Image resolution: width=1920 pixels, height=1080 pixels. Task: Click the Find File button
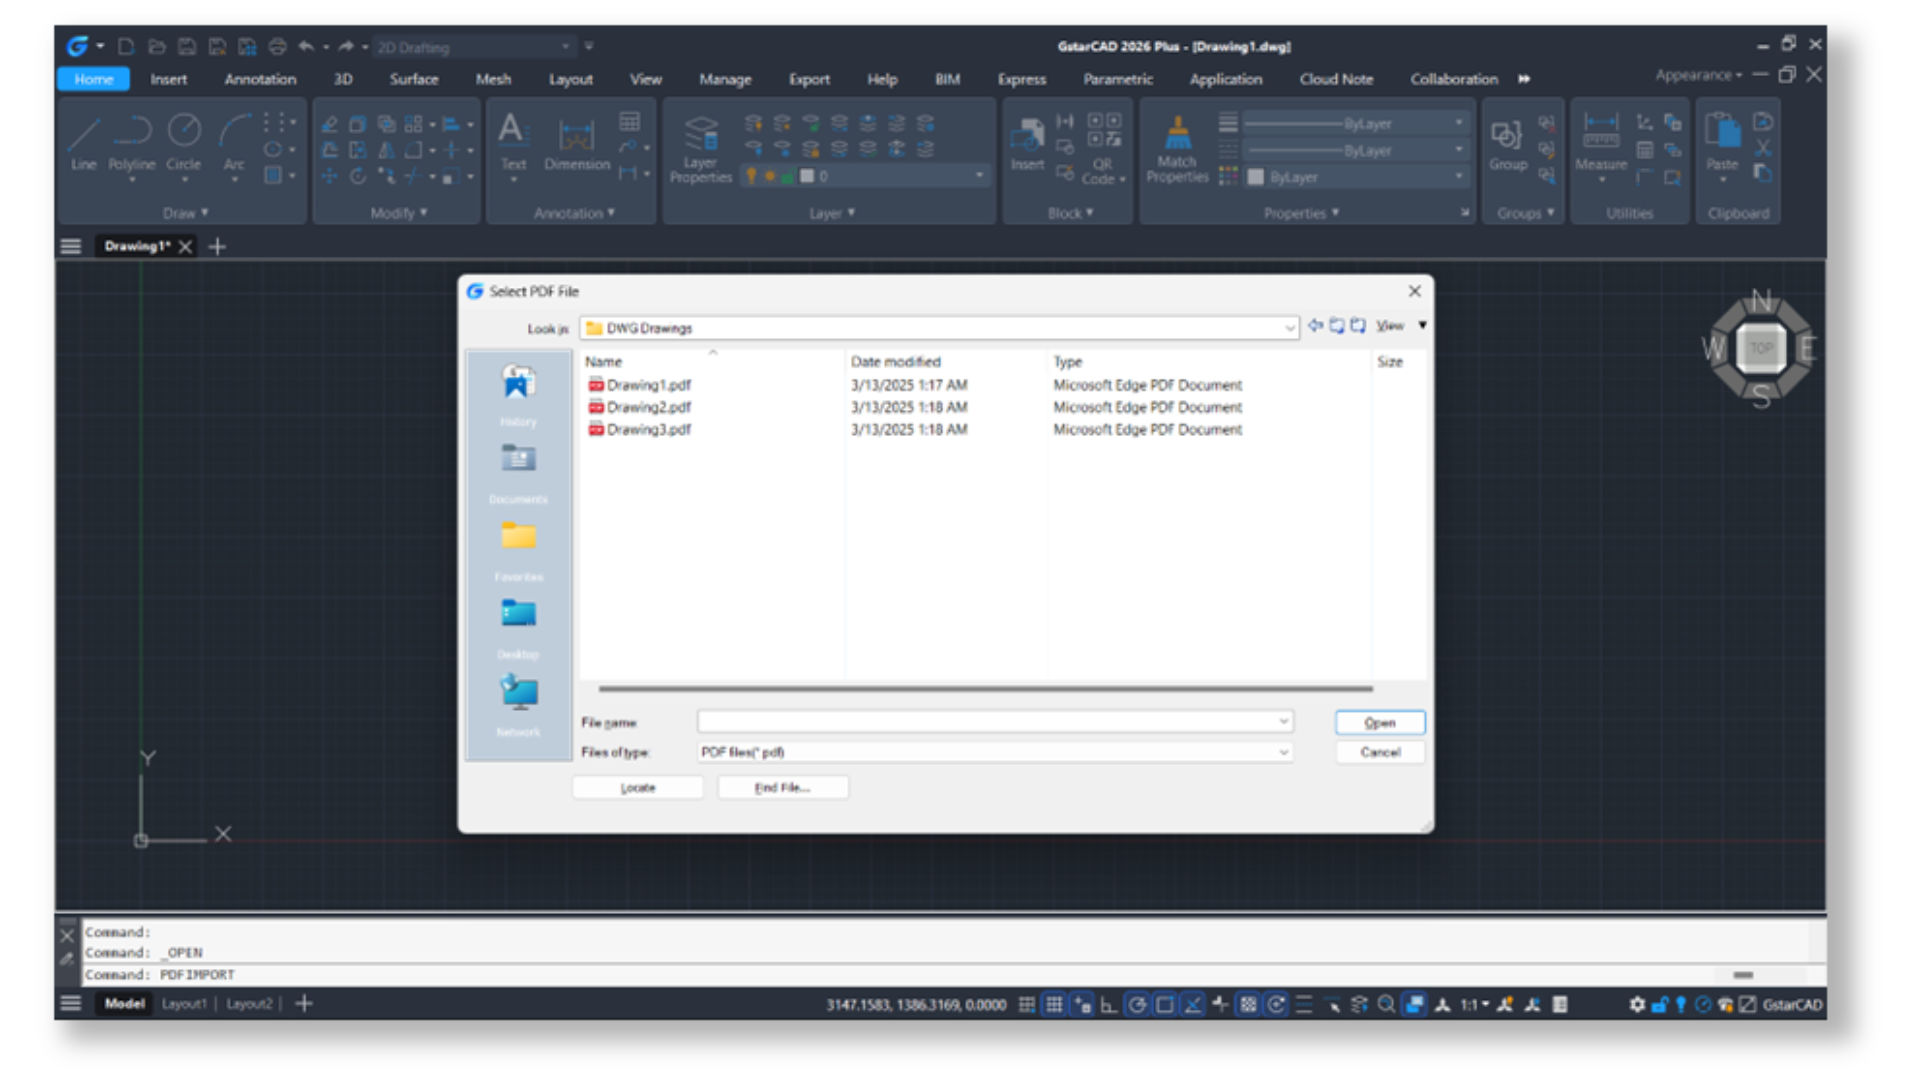783,787
